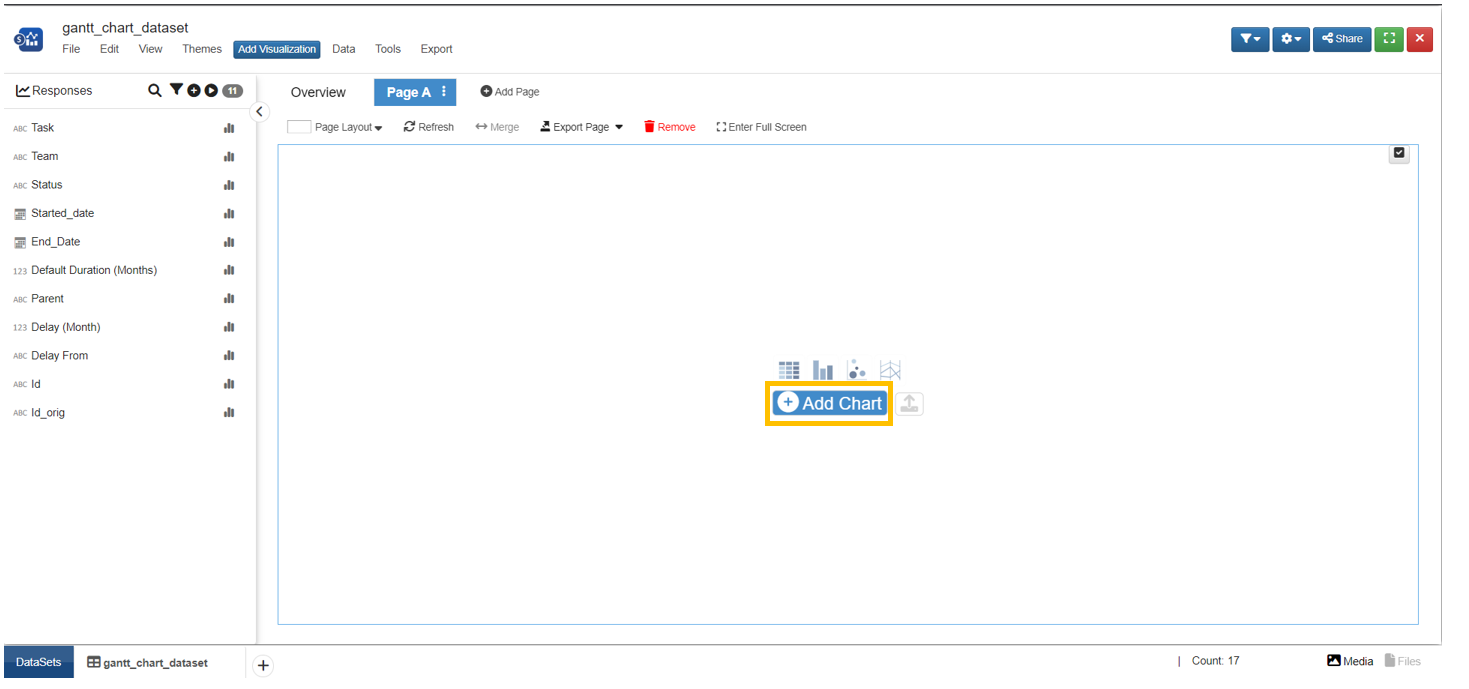
Task: Click the Share button
Action: click(1342, 39)
